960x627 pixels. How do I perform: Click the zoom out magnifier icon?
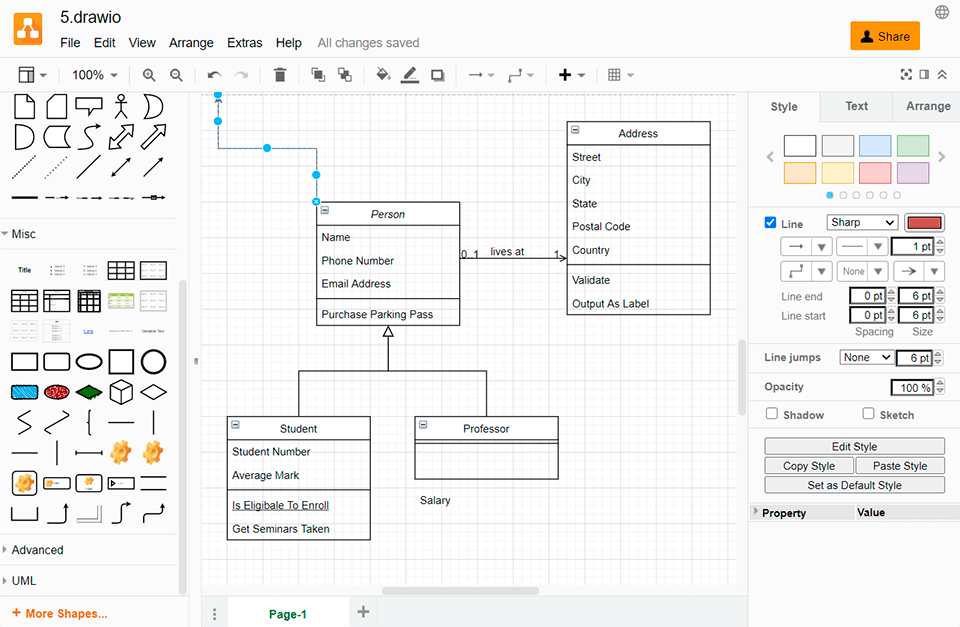pyautogui.click(x=176, y=75)
